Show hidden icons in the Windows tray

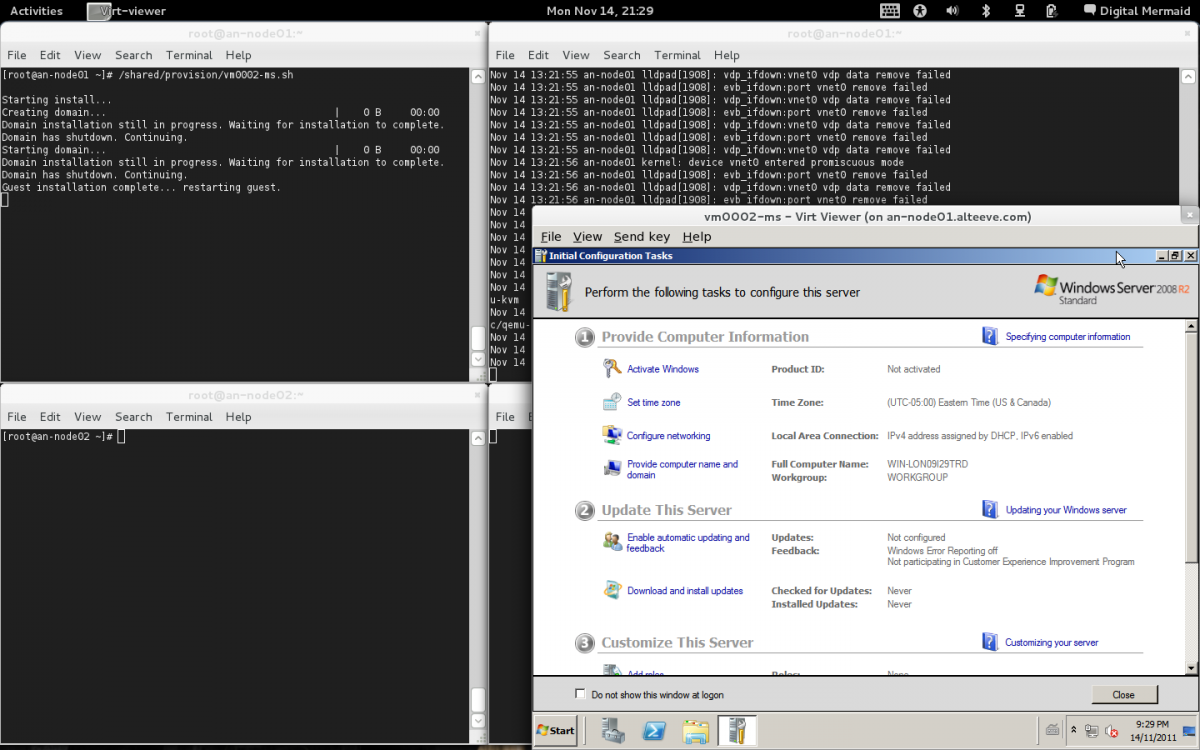[x=1073, y=731]
